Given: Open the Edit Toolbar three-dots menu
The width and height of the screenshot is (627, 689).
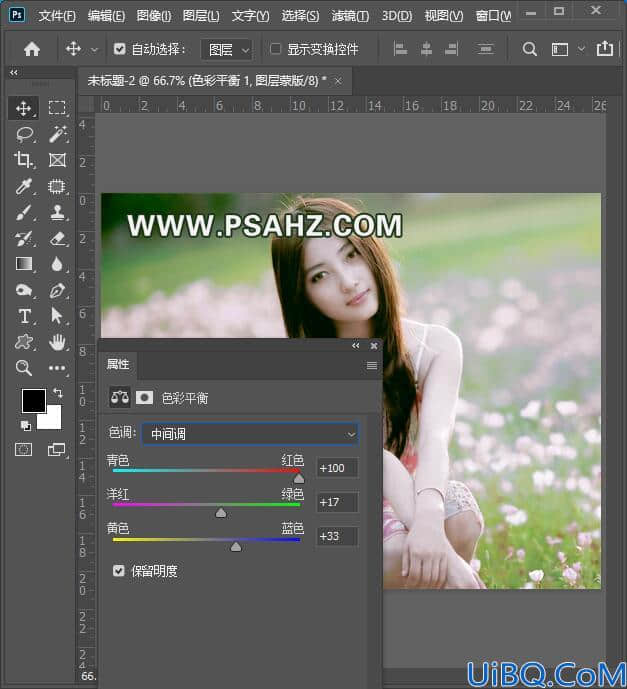Looking at the screenshot, I should 57,368.
